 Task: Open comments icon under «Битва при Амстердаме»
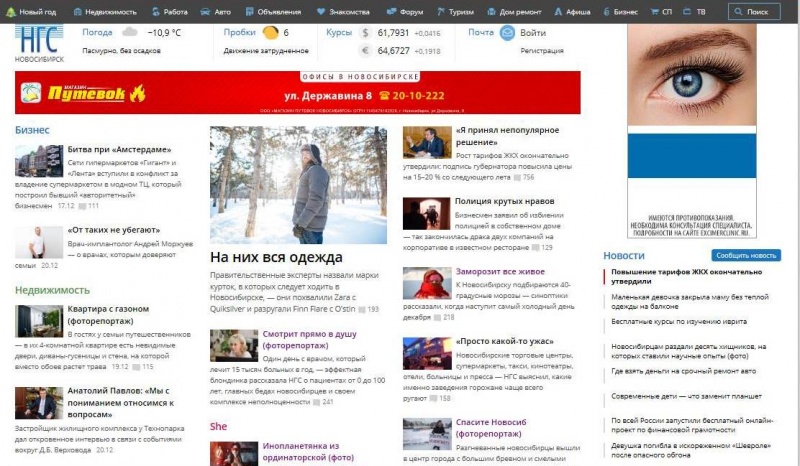[x=83, y=206]
